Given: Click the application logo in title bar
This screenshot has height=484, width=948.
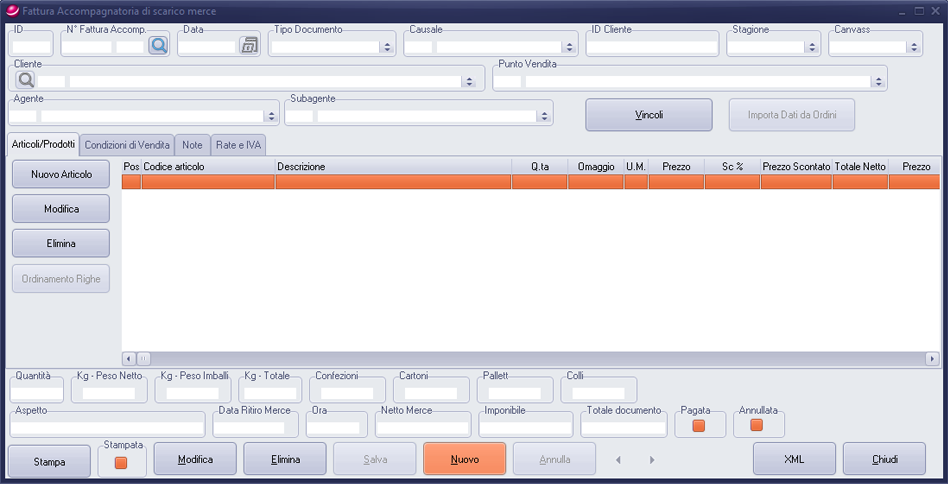Looking at the screenshot, I should [12, 10].
